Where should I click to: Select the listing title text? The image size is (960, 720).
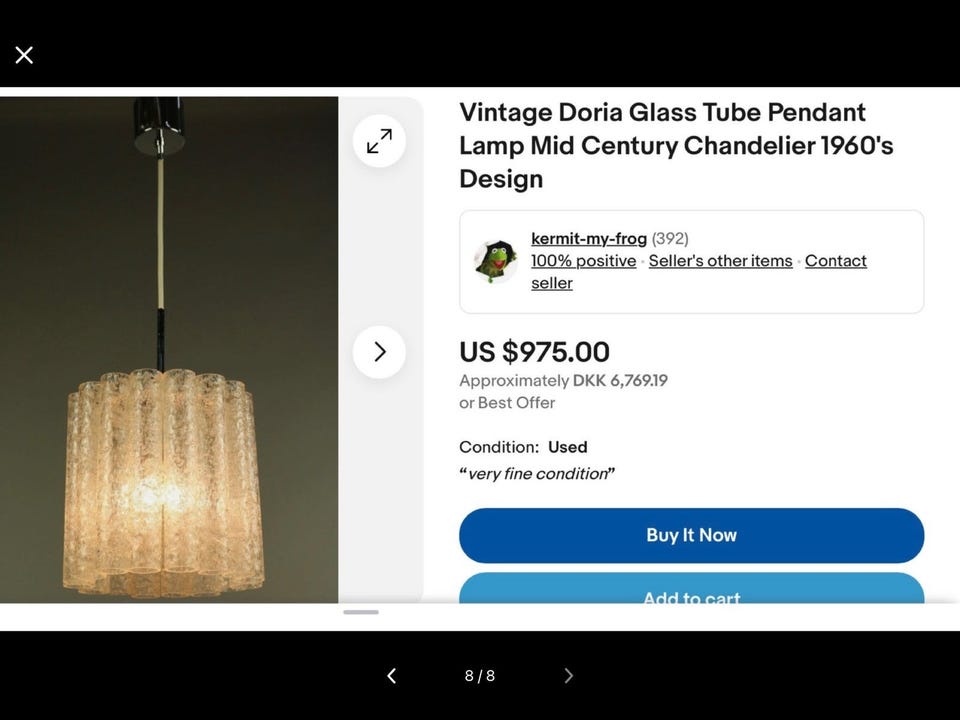point(676,146)
